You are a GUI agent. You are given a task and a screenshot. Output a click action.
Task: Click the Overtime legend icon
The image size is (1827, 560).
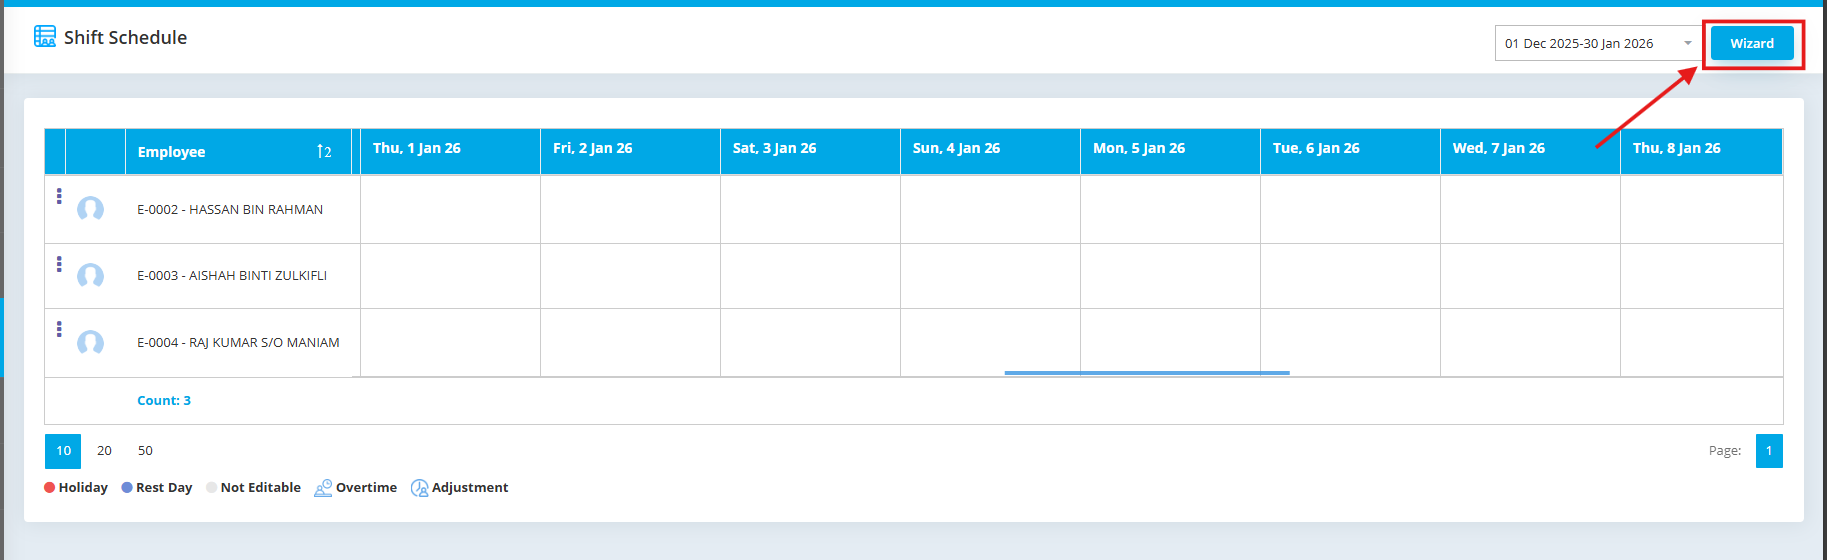[x=323, y=488]
